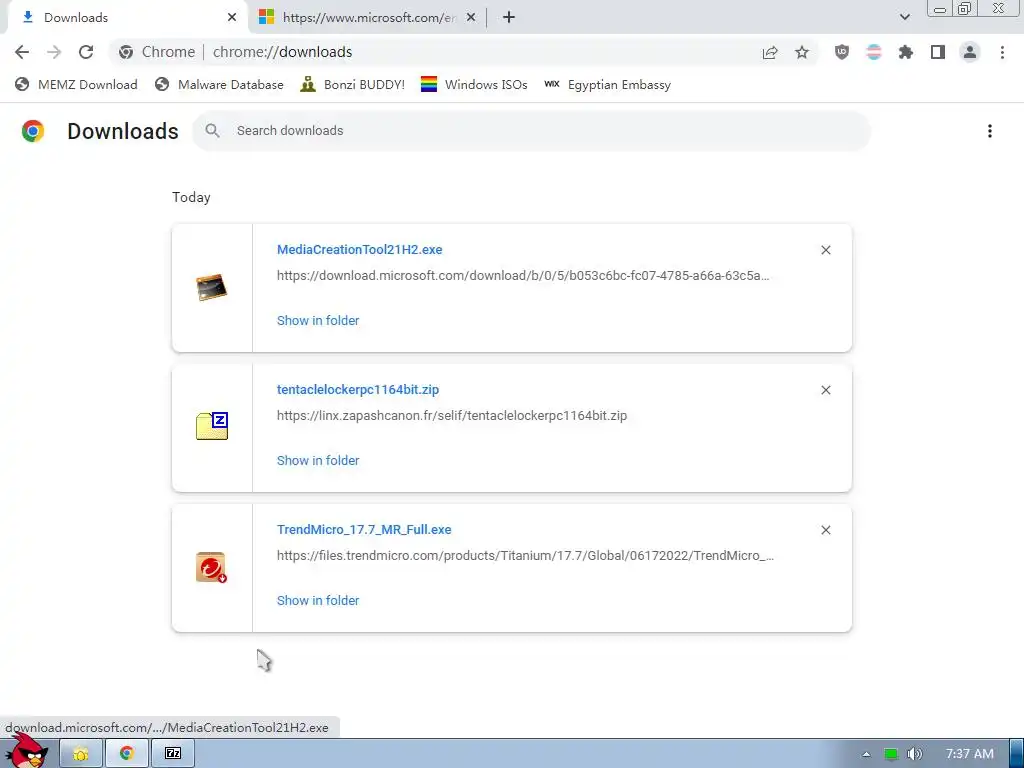Click the MediaCreationTool21H2.exe file icon
This screenshot has height=768, width=1024.
coord(212,287)
